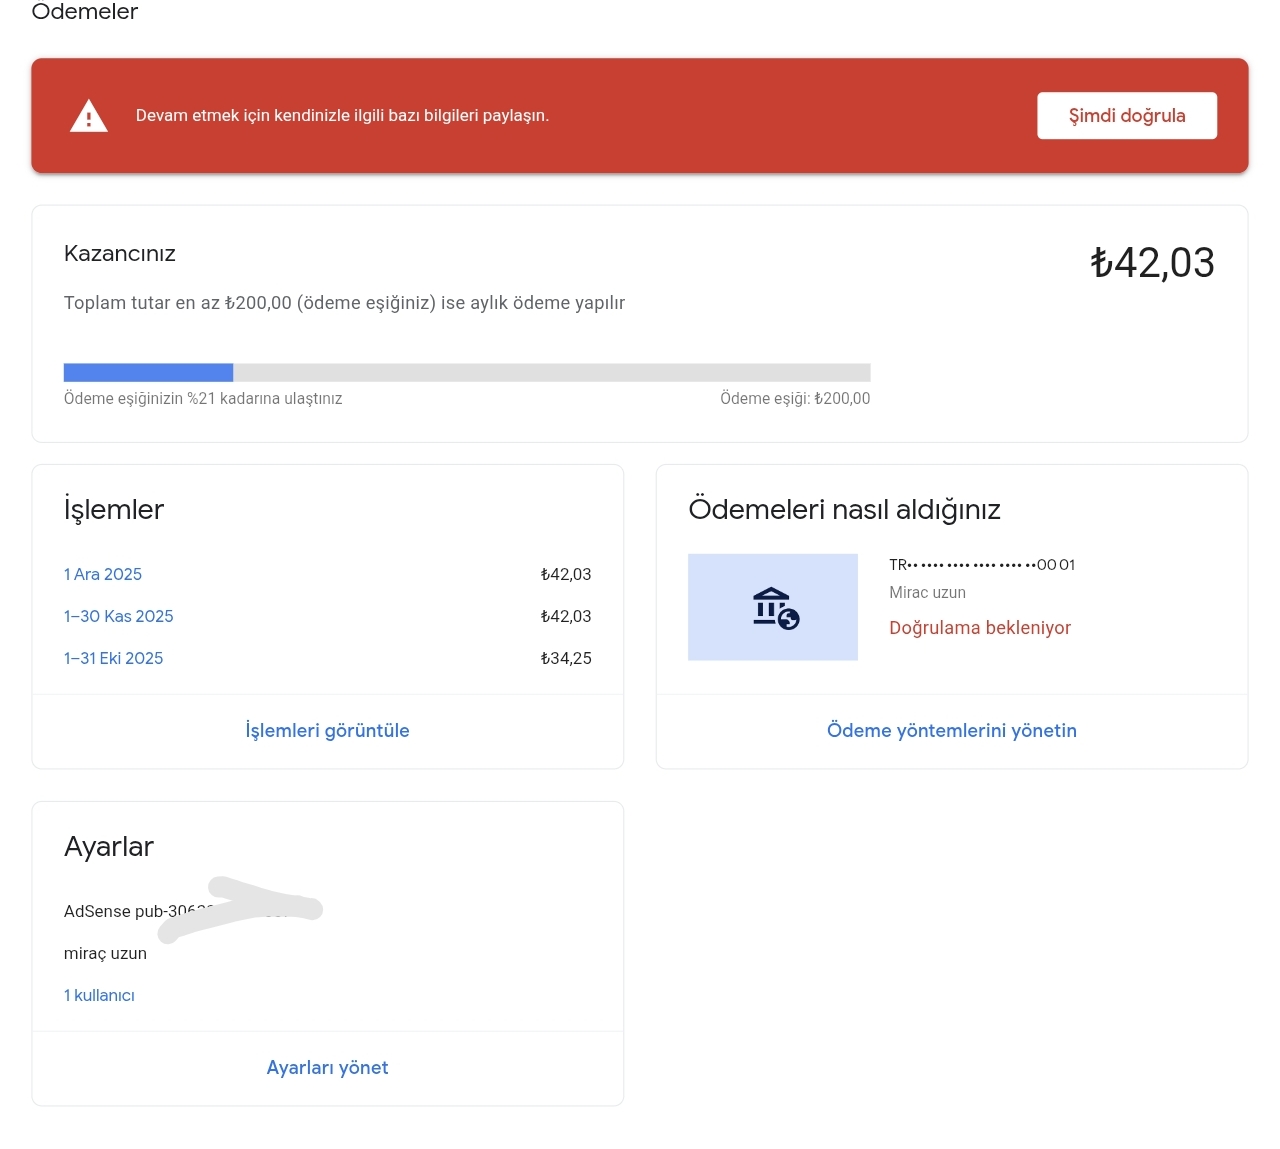1280x1149 pixels.
Task: Click the Ödeme eşiği: ₺200,00 label
Action: (795, 398)
